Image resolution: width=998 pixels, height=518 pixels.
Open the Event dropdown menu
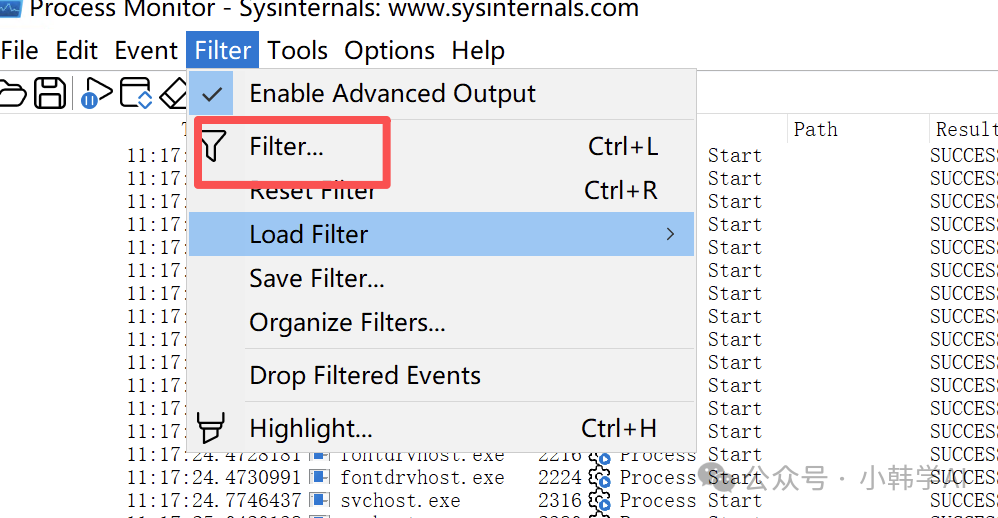tap(147, 50)
